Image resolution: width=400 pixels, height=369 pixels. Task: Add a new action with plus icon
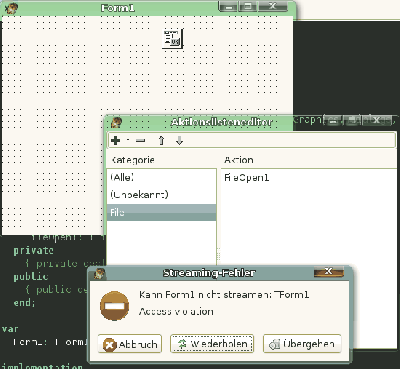click(x=115, y=140)
